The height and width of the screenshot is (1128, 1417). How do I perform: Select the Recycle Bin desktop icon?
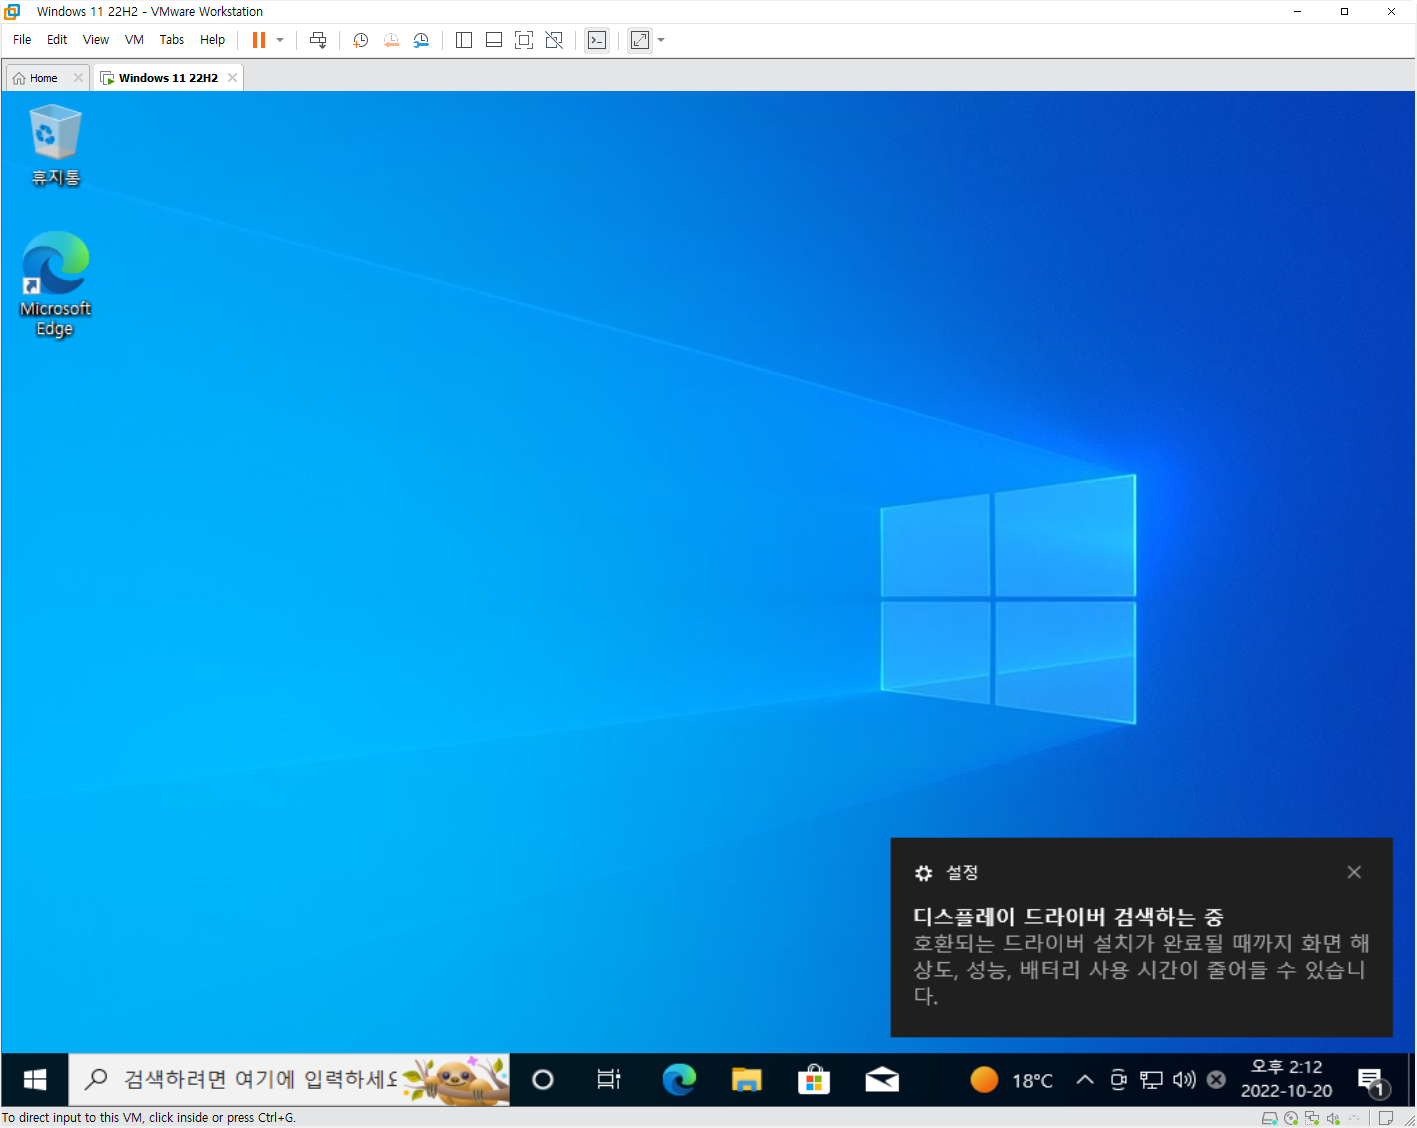pyautogui.click(x=56, y=146)
